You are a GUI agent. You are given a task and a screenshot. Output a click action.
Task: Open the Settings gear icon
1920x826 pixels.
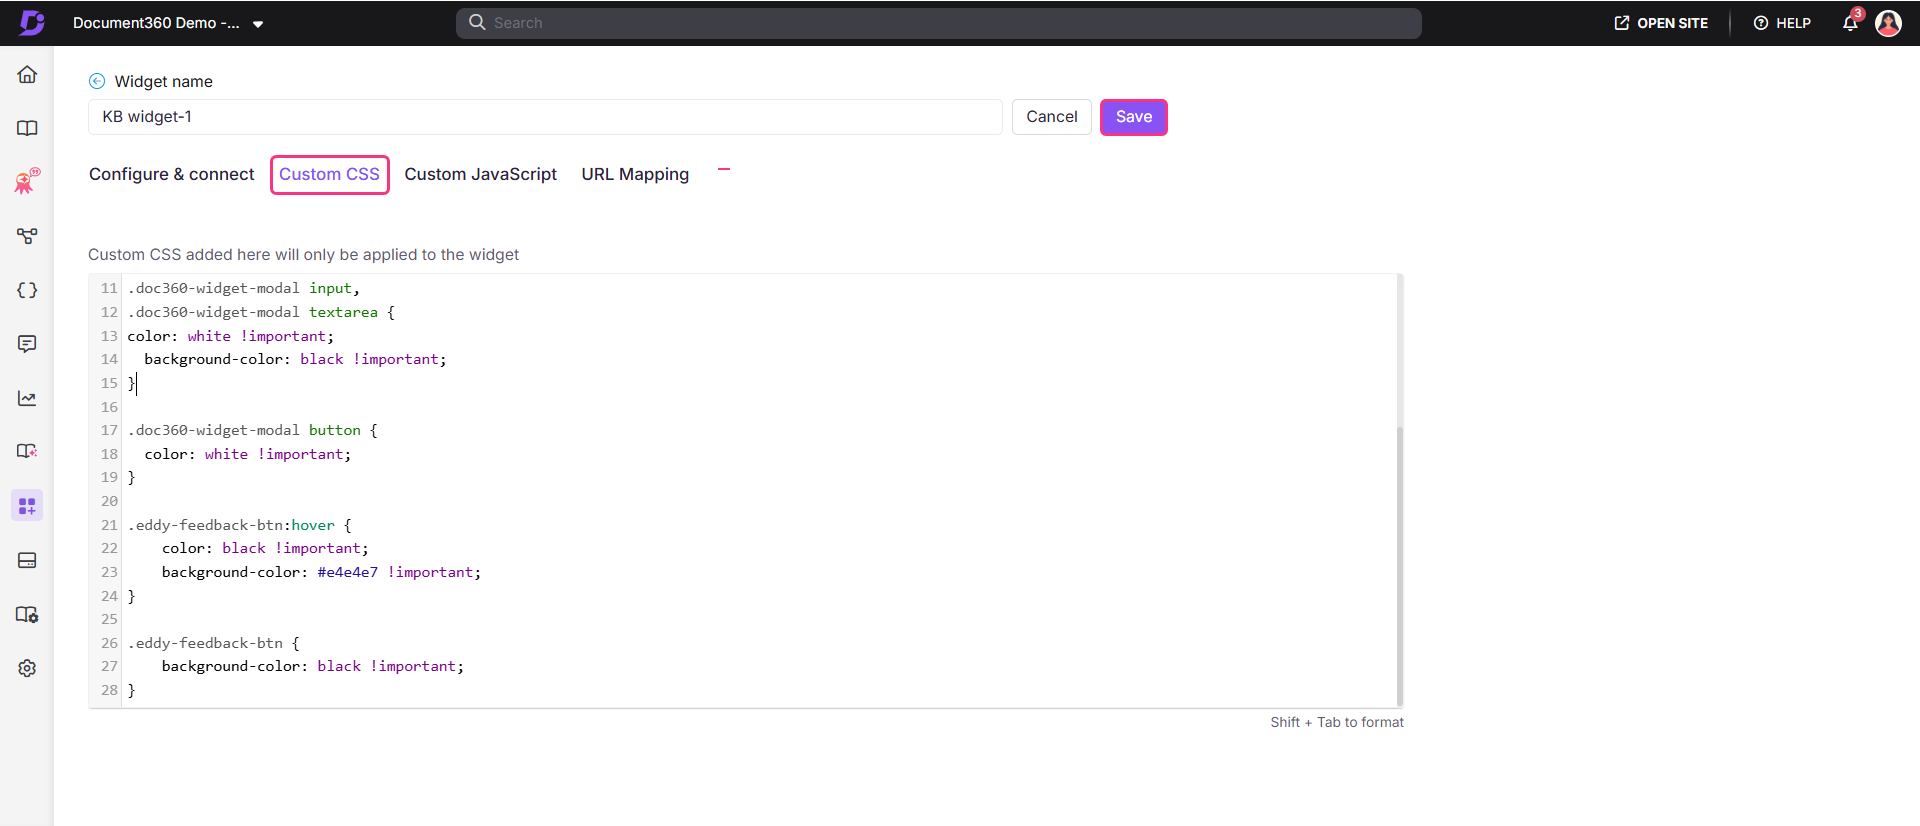click(27, 668)
